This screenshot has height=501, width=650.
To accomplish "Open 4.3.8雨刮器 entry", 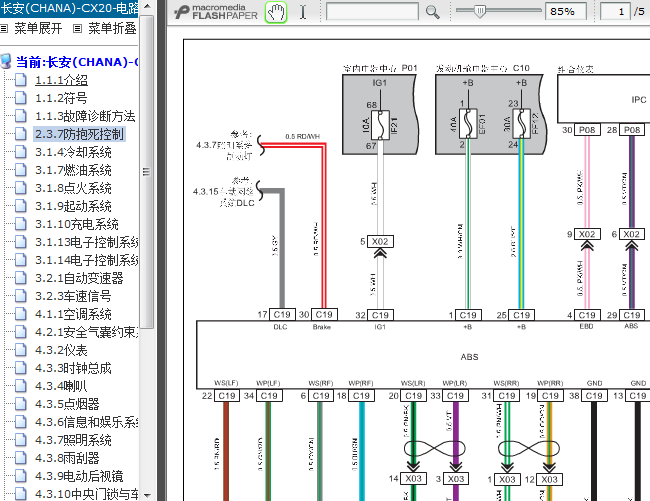I will point(67,458).
